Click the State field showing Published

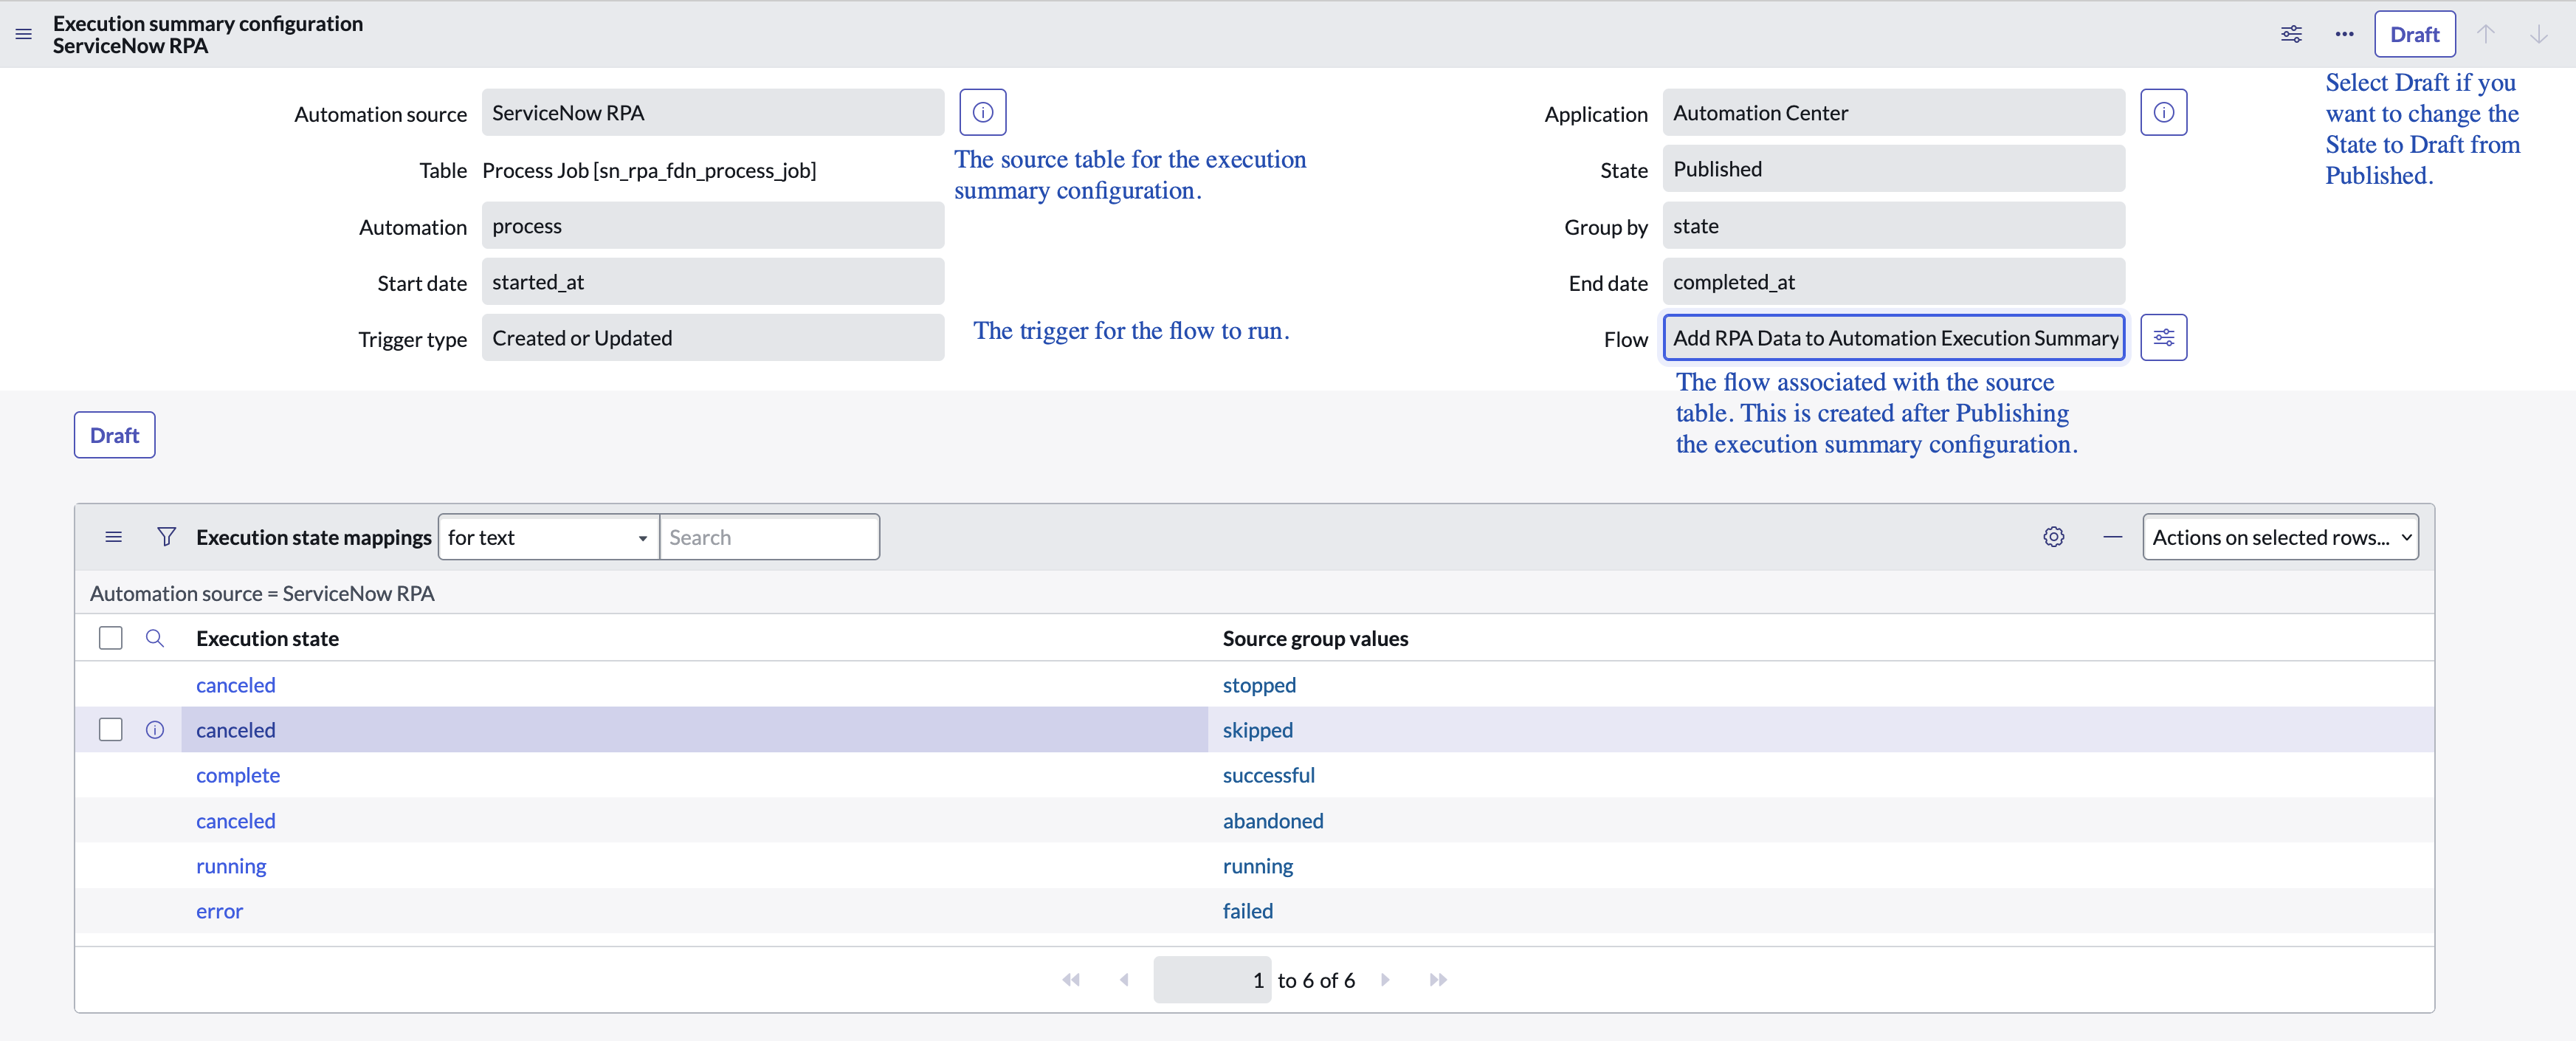pos(1893,168)
